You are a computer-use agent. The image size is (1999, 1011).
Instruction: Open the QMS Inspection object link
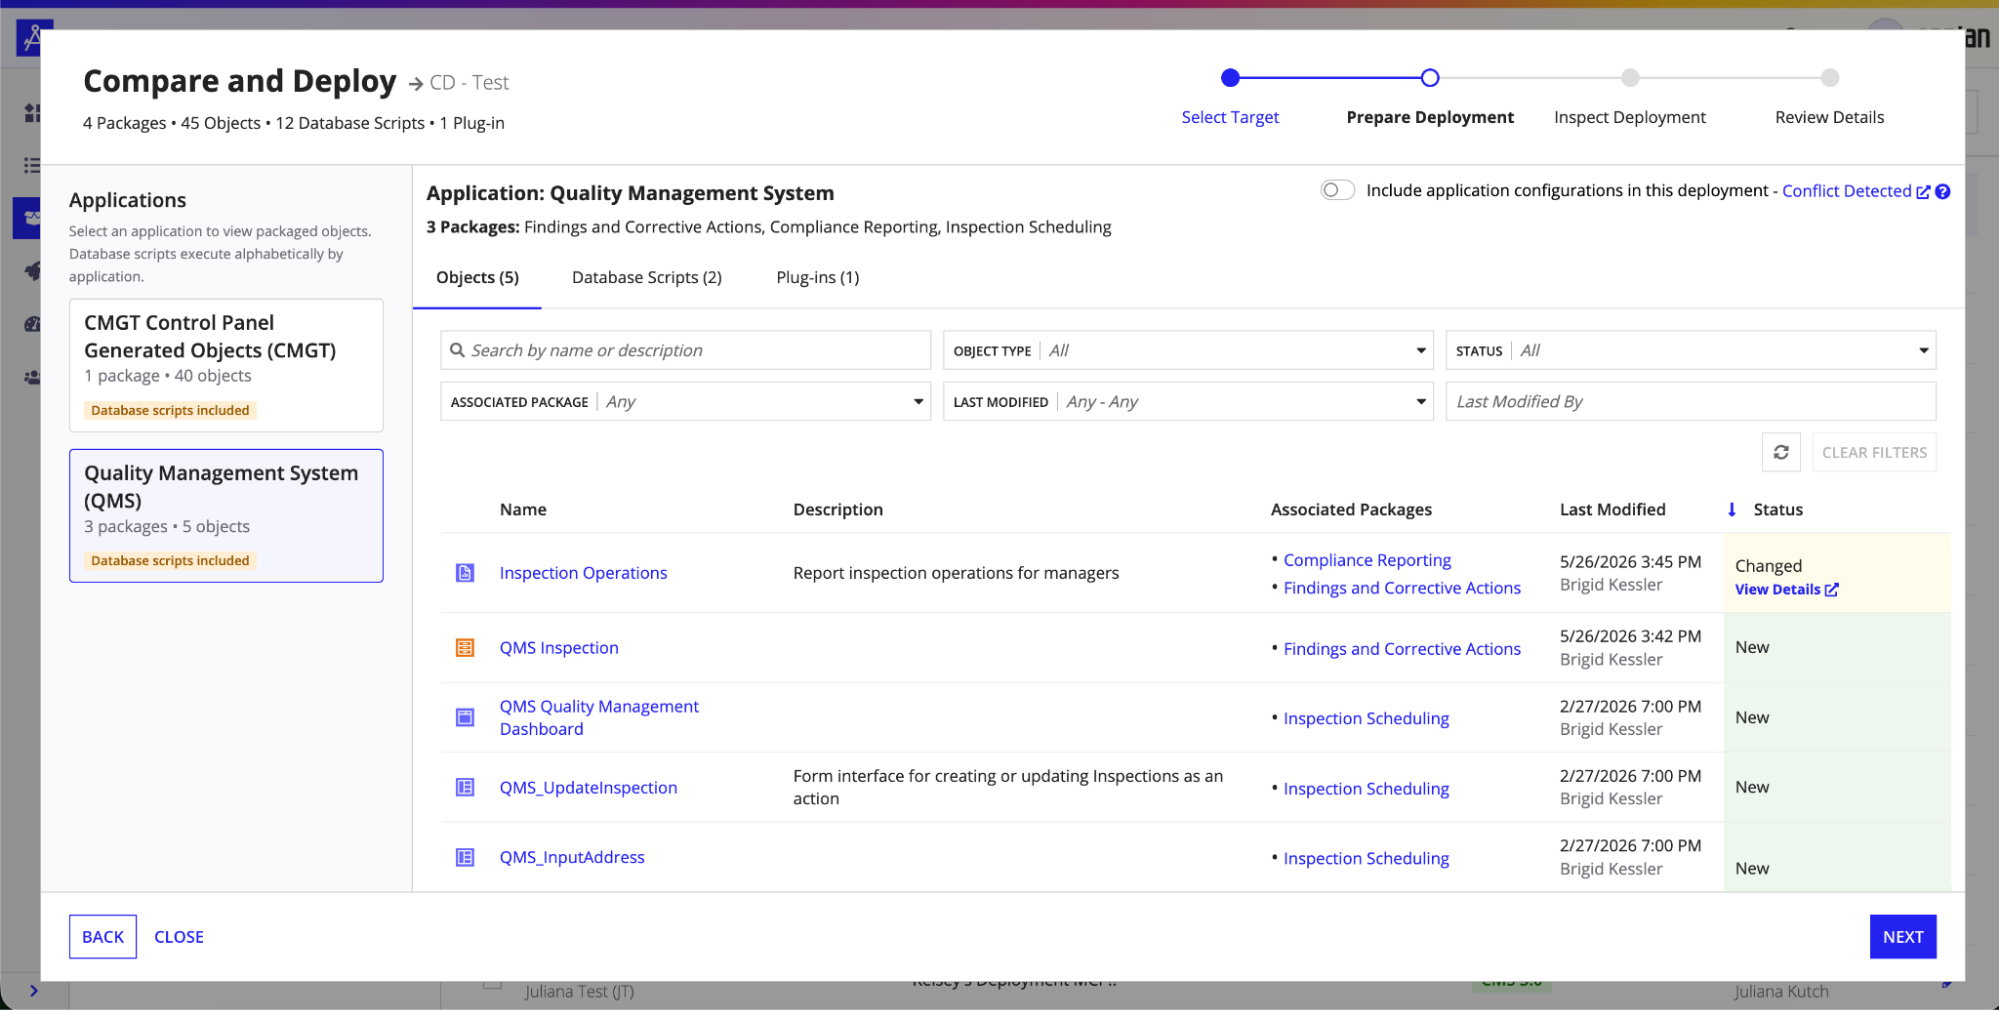pos(559,648)
